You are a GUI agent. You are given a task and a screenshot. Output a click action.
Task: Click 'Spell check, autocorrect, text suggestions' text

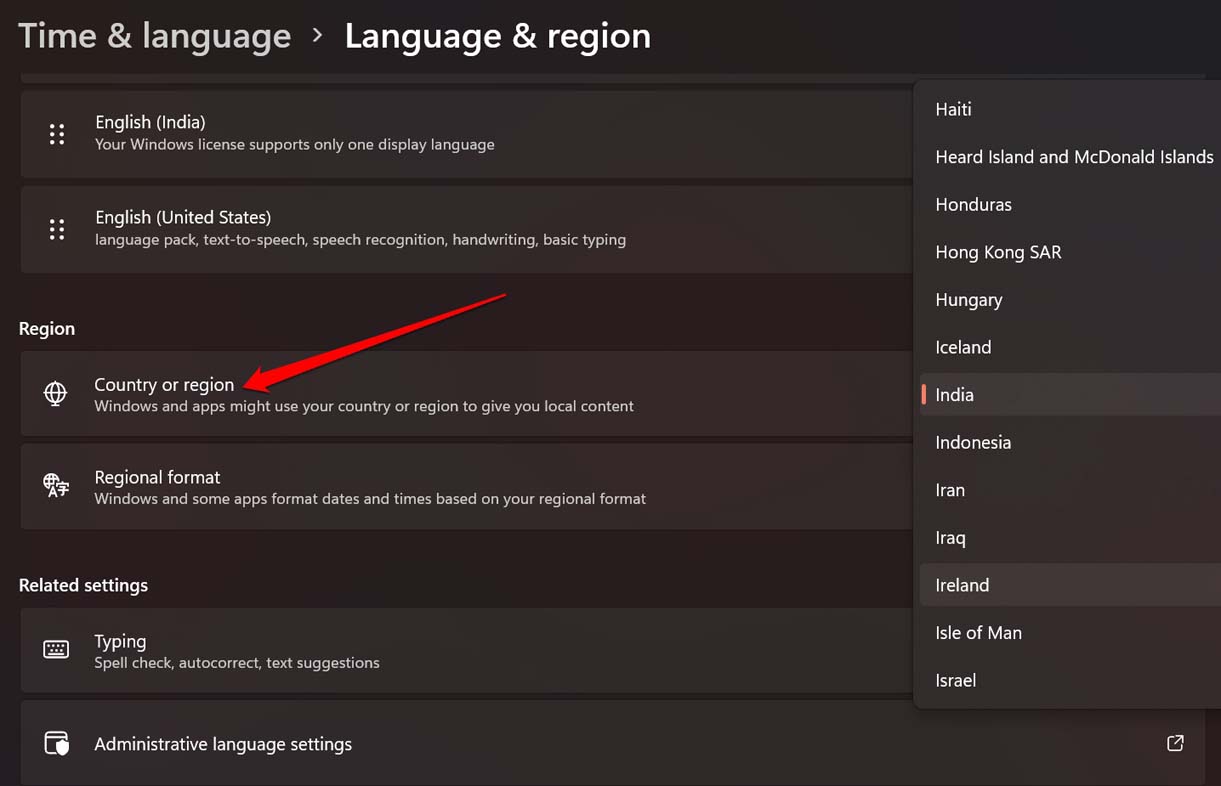[x=237, y=662]
